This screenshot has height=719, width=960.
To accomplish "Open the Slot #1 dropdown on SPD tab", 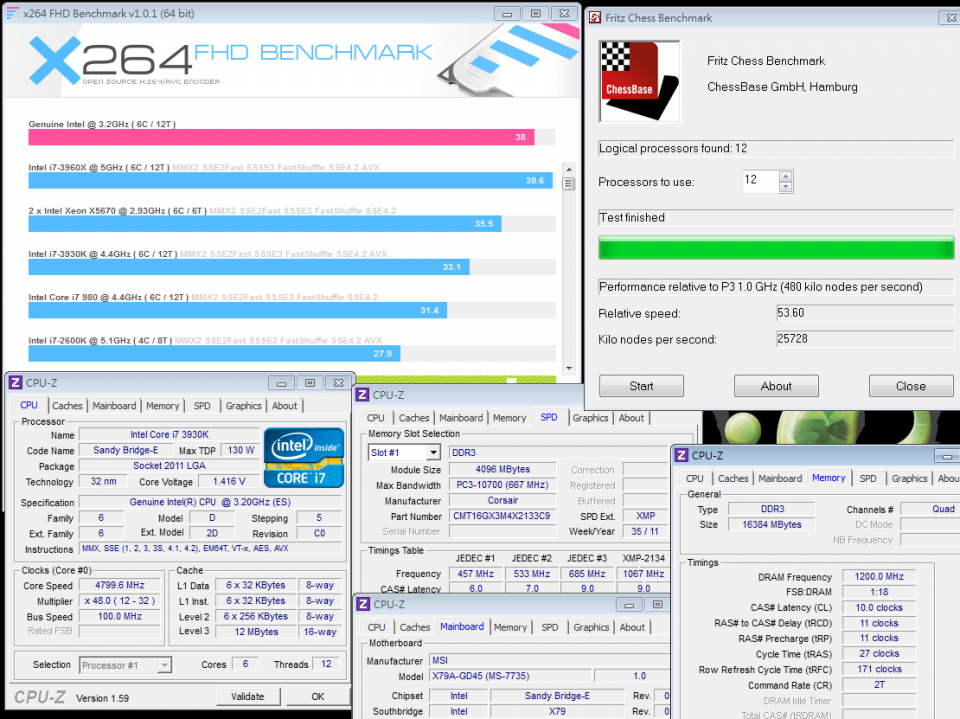I will [x=404, y=451].
